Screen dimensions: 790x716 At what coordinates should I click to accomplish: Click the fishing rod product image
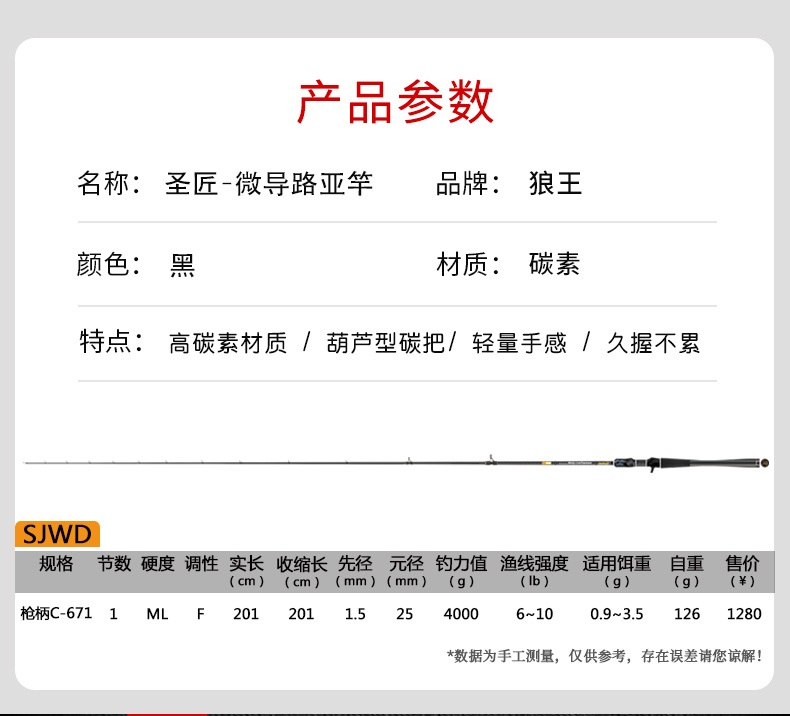point(396,463)
